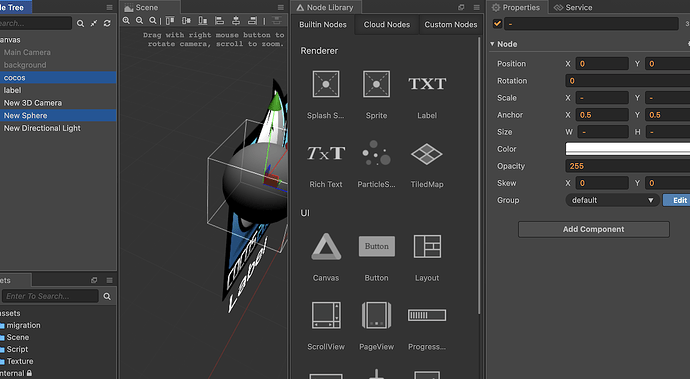Pick the Rich Text node icon
The width and height of the screenshot is (690, 379).
pos(326,153)
